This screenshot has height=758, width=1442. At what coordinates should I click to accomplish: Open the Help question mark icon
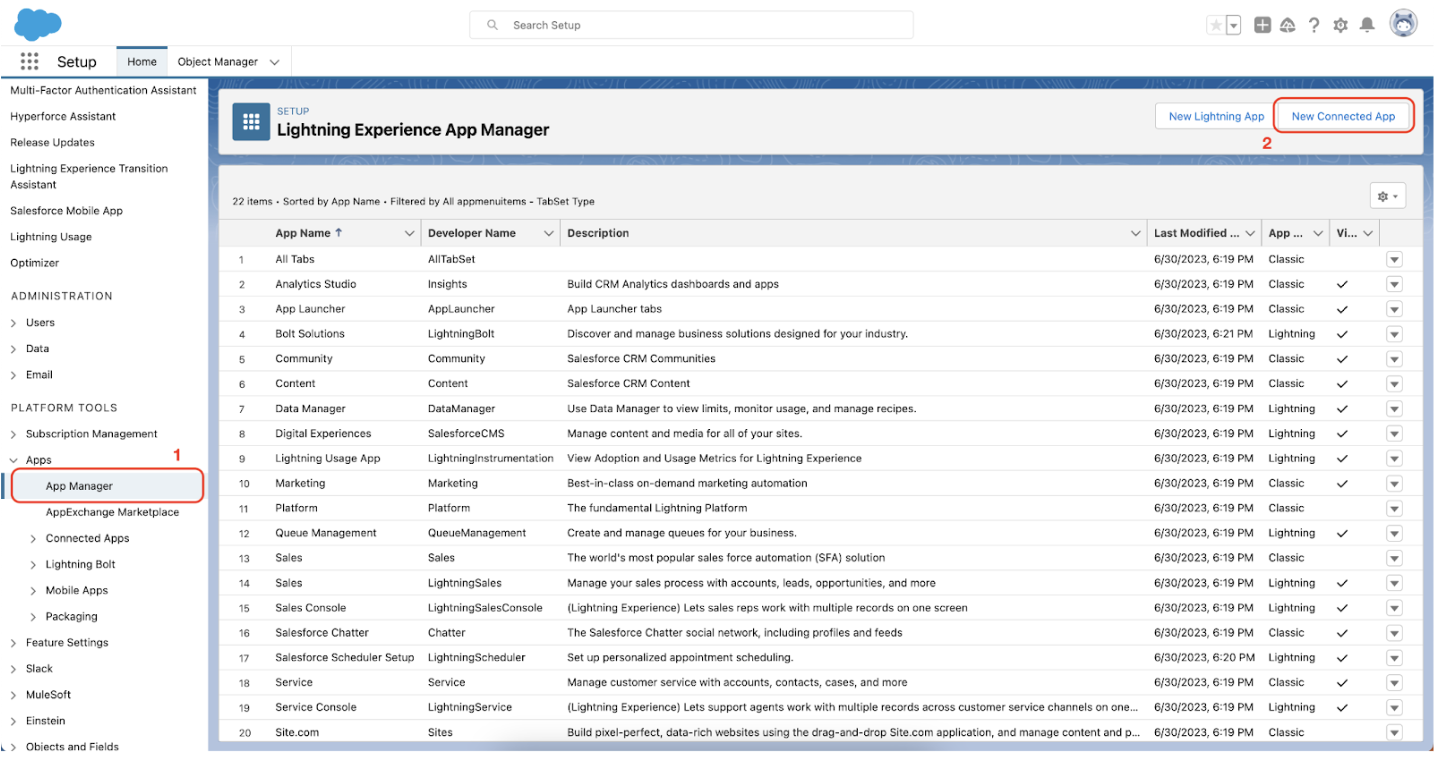[1314, 25]
